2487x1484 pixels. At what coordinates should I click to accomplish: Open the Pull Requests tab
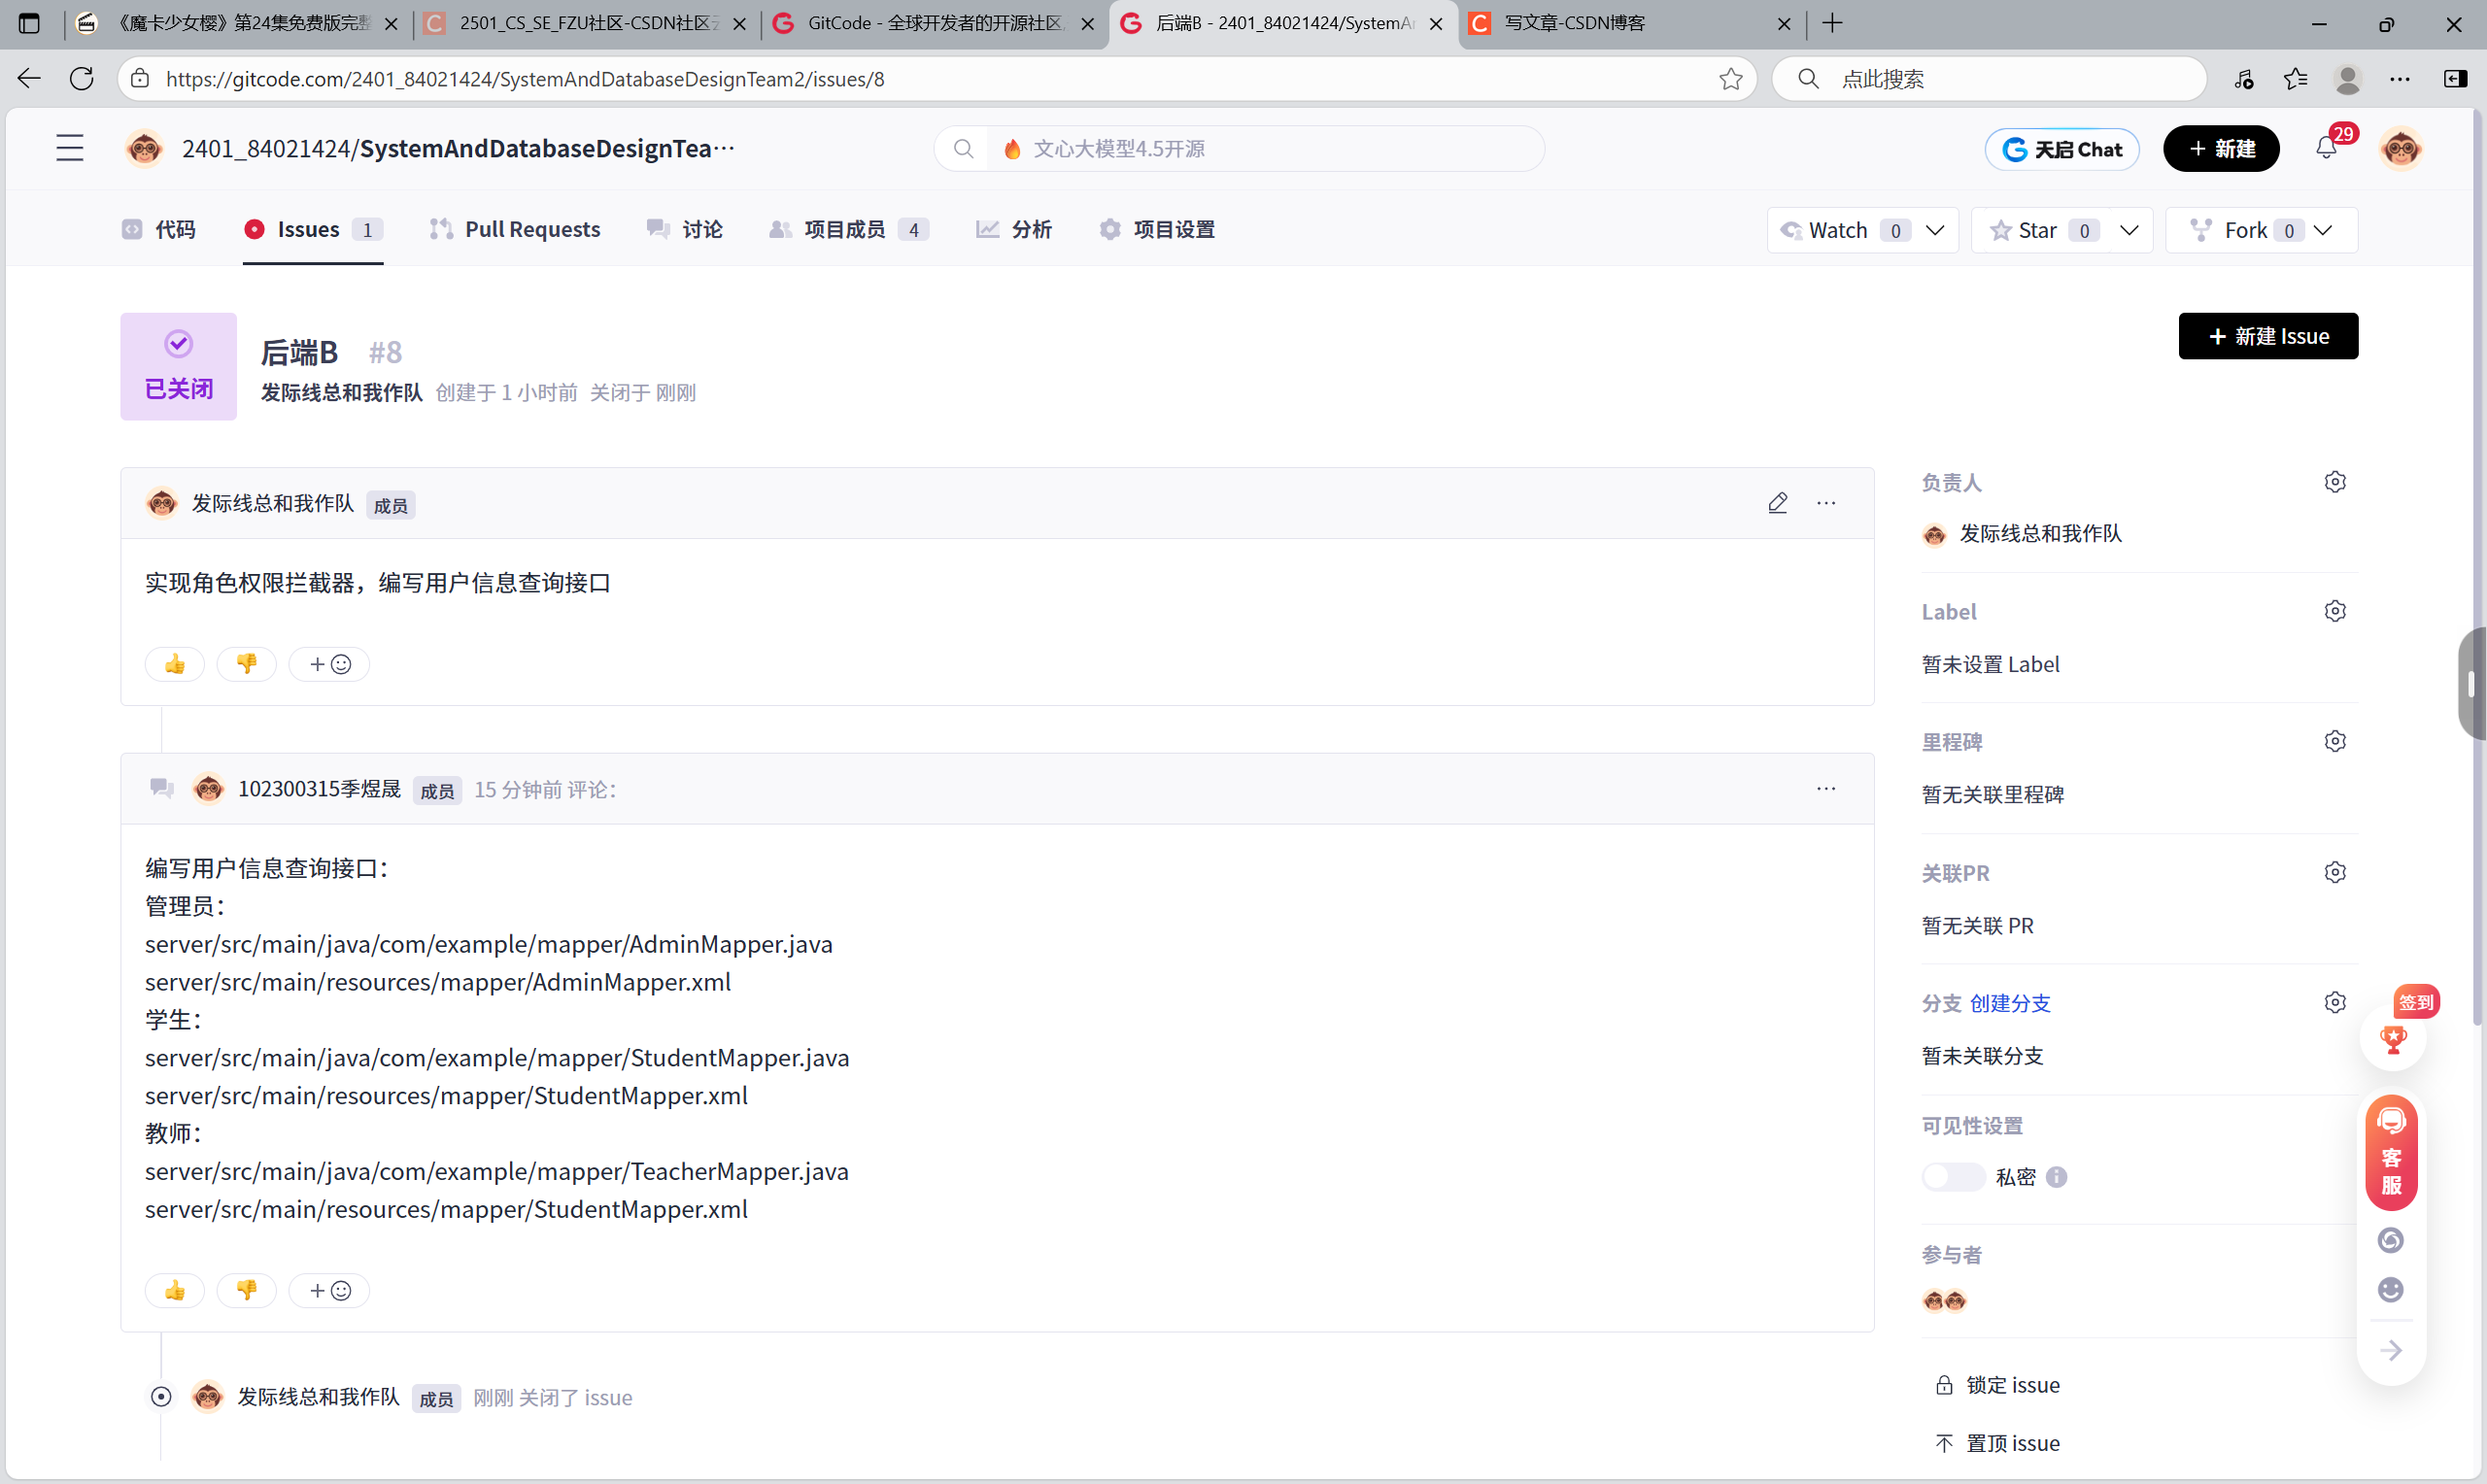click(515, 229)
